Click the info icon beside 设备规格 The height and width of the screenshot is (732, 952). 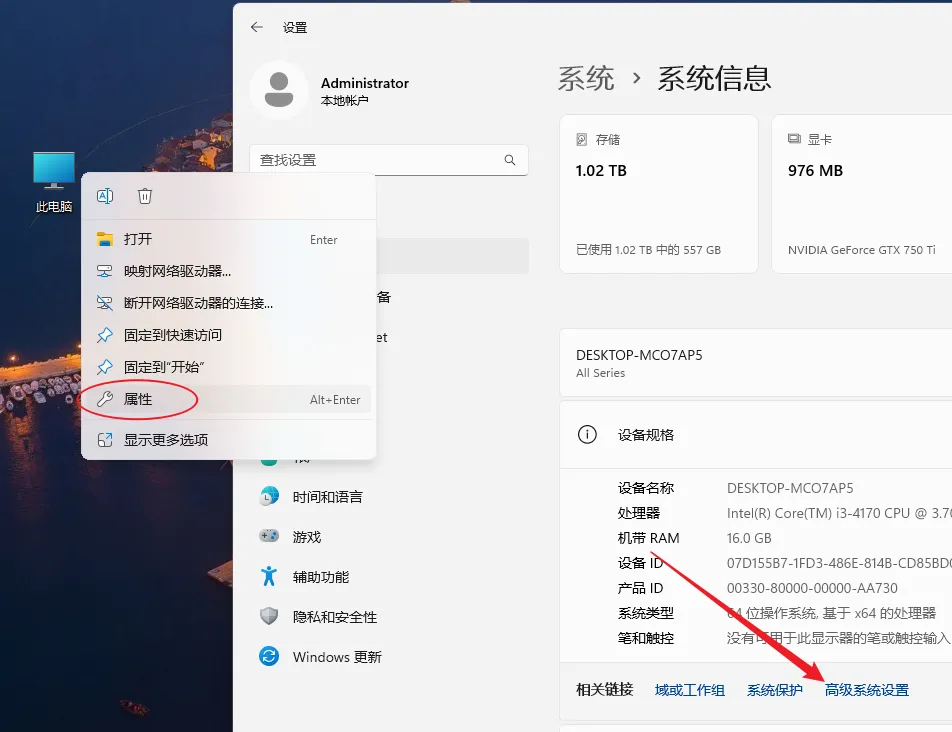[587, 435]
